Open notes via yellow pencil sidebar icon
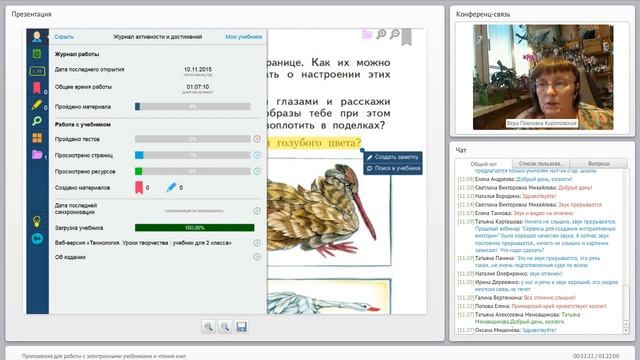The image size is (640, 360). 37,105
